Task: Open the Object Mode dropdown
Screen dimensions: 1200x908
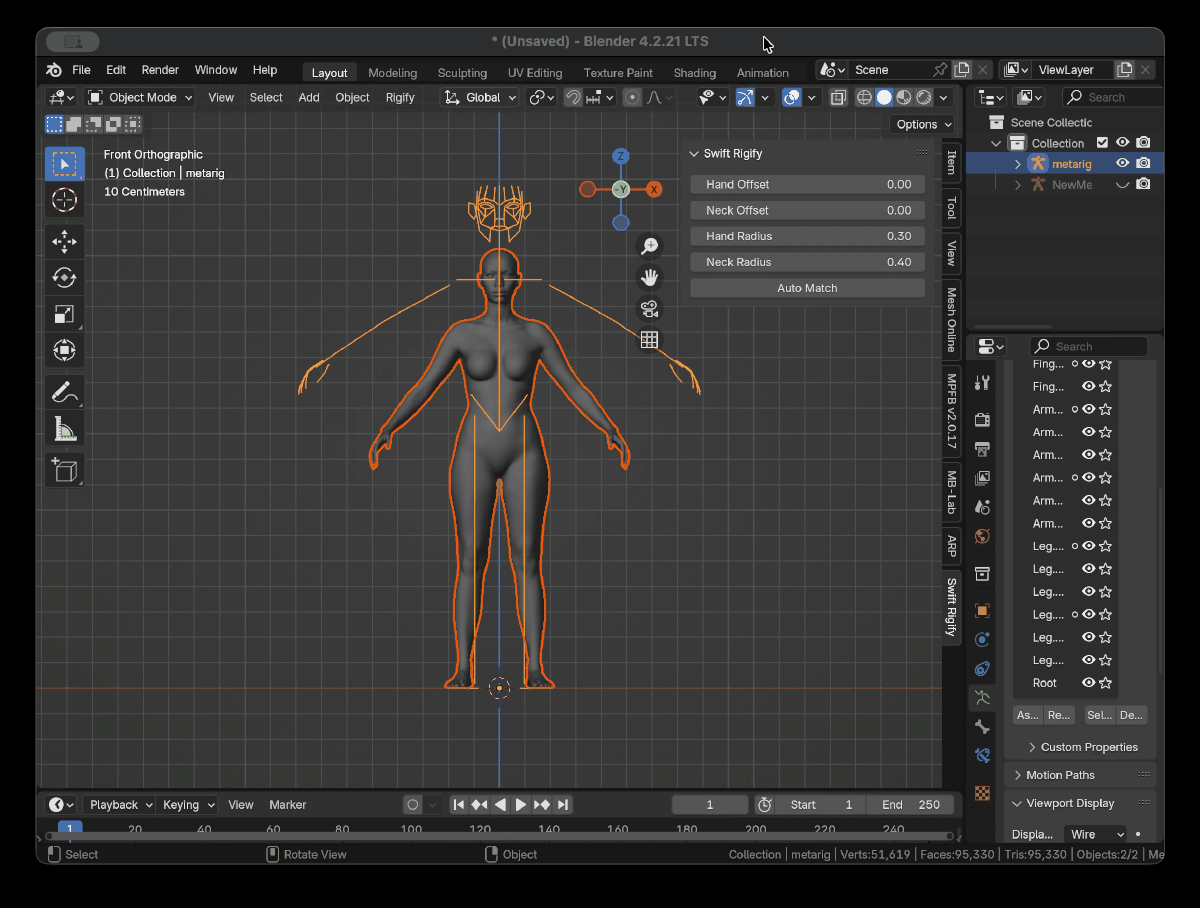Action: [139, 97]
